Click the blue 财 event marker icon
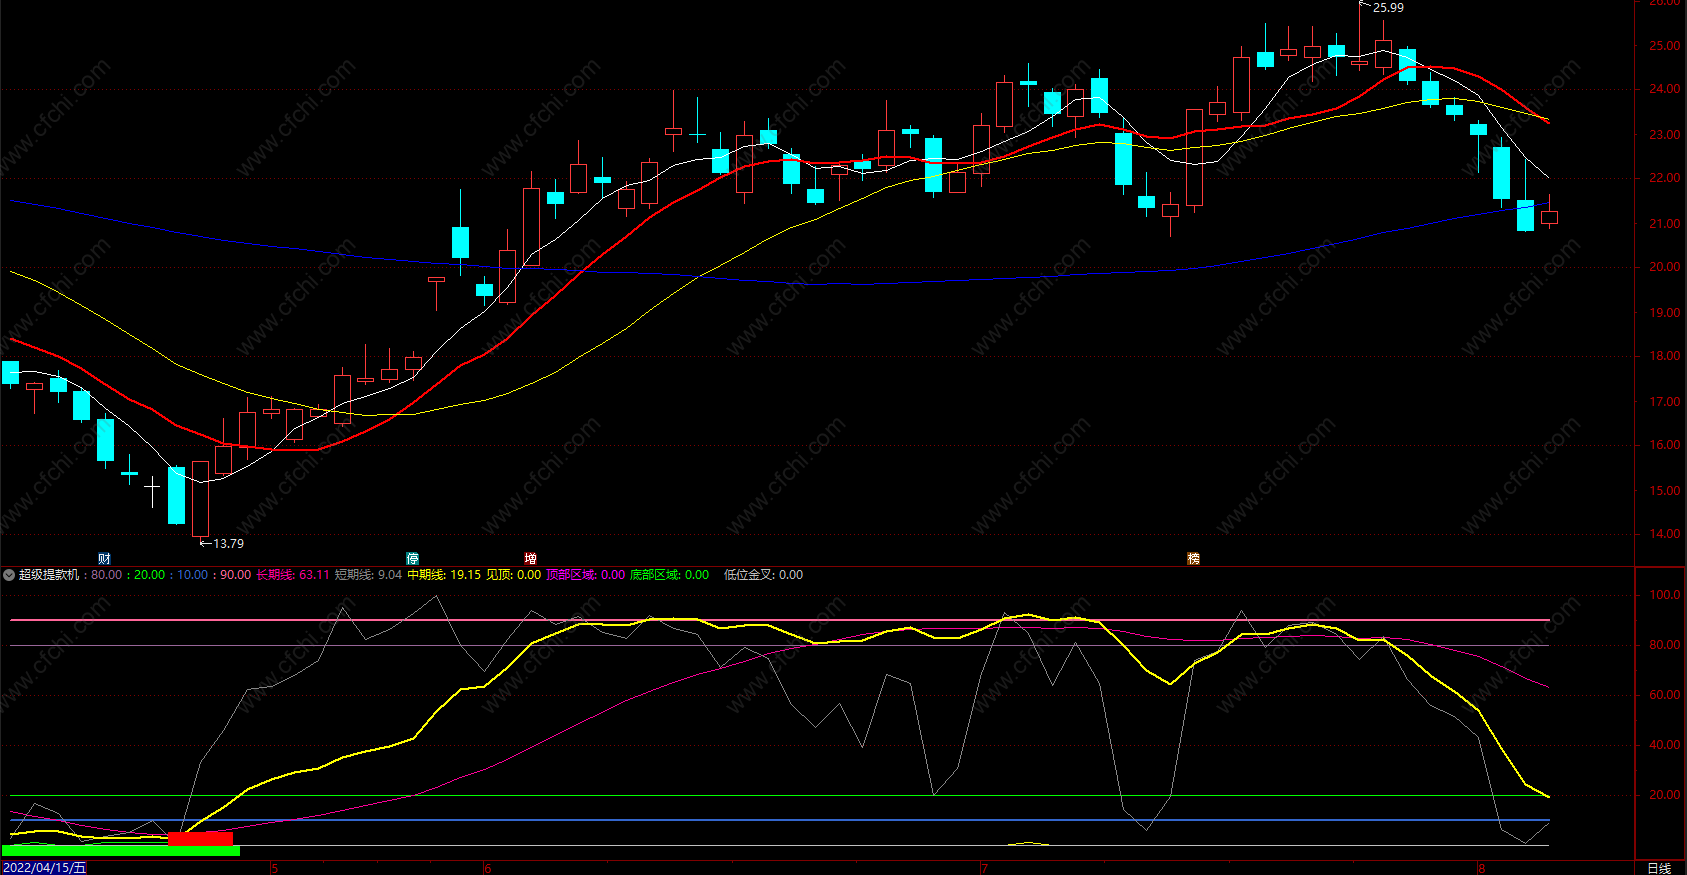The image size is (1687, 875). tap(104, 559)
